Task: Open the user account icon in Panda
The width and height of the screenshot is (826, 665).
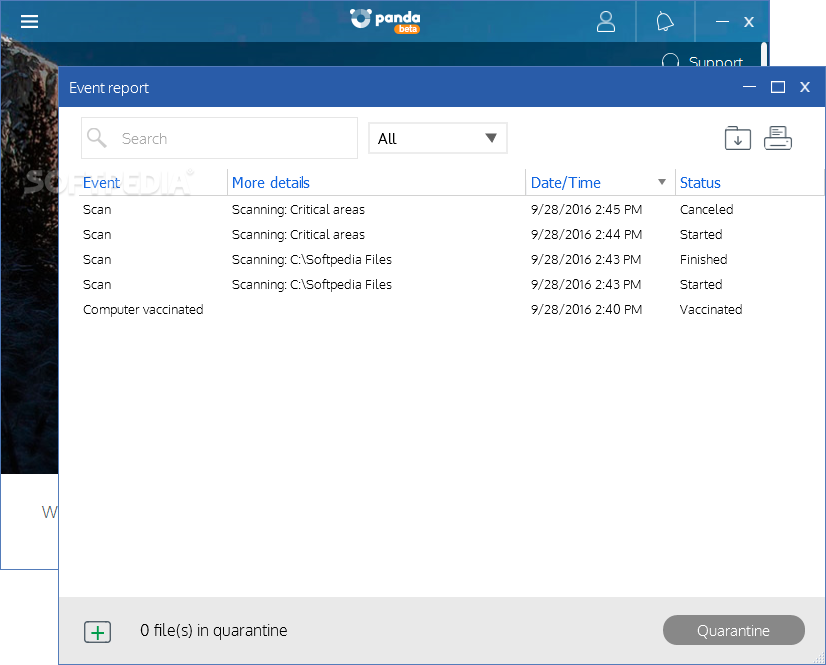Action: (x=606, y=22)
